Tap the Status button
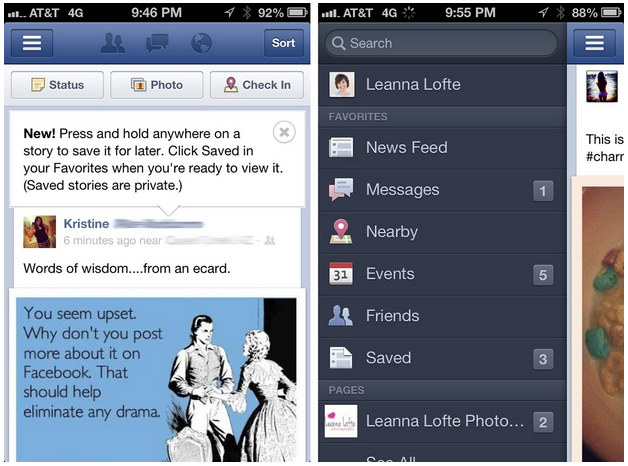 click(57, 85)
